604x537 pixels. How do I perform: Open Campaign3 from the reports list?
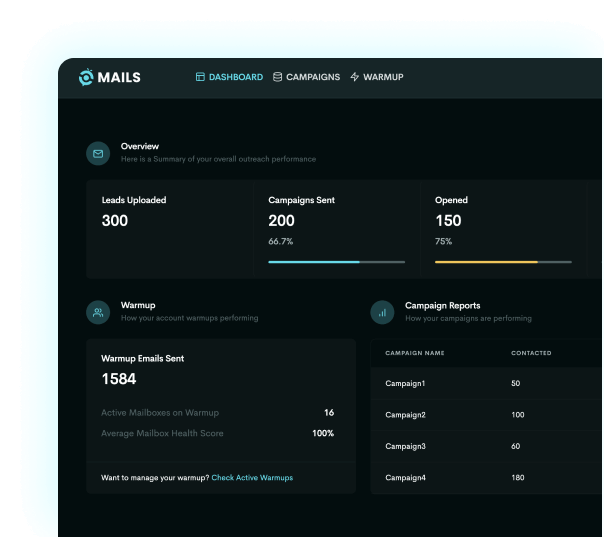pyautogui.click(x=405, y=446)
